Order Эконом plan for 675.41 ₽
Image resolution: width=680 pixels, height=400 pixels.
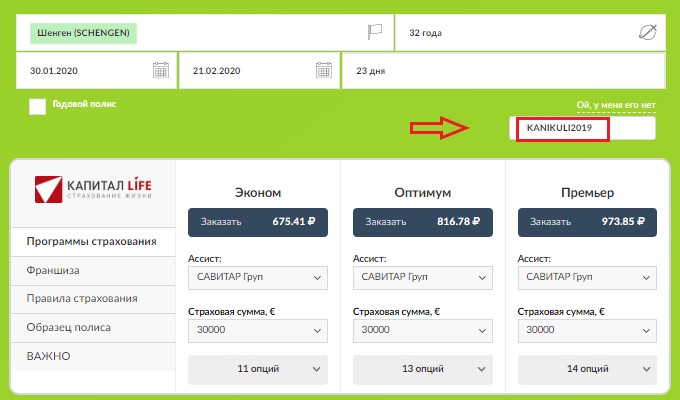click(x=258, y=222)
